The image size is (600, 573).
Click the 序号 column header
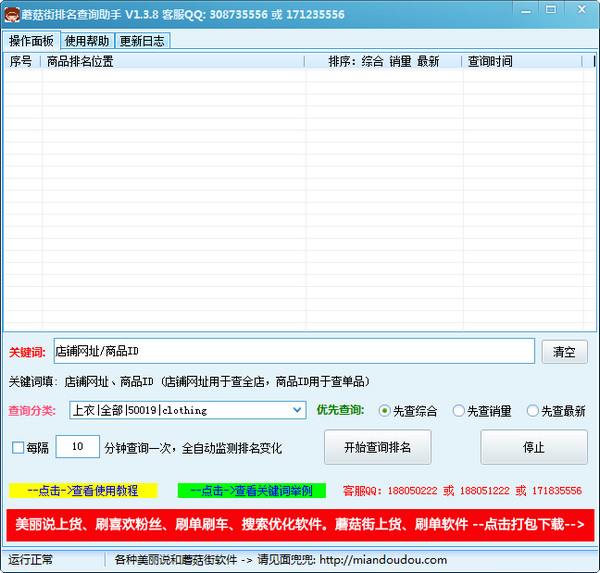tap(21, 61)
